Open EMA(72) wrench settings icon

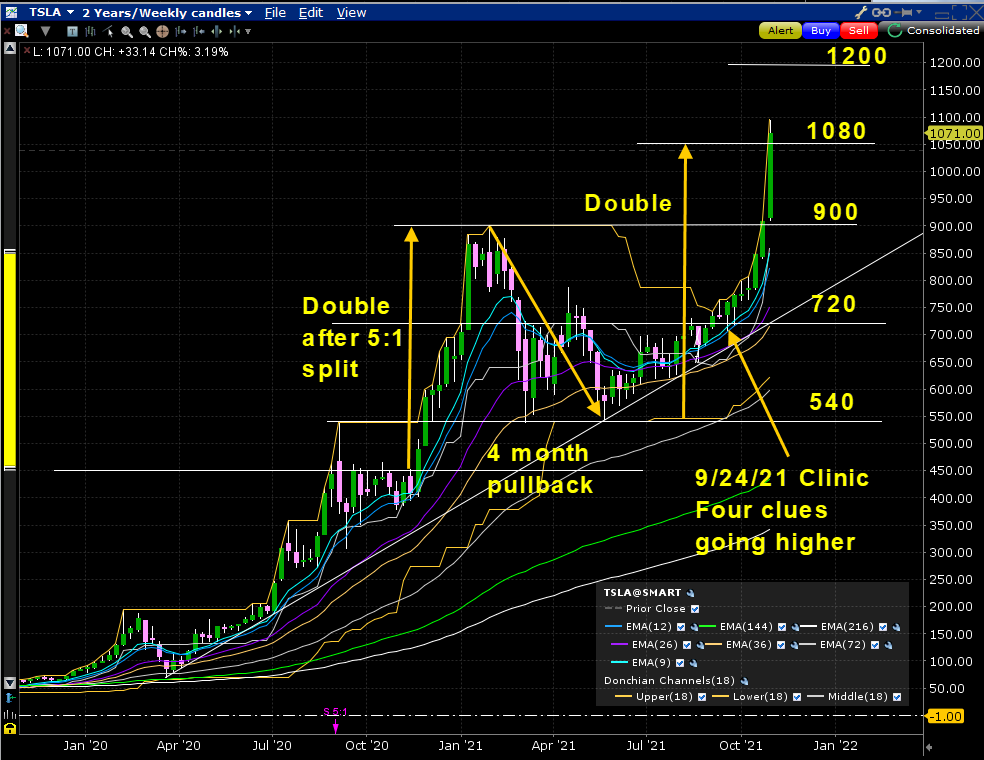click(x=888, y=645)
